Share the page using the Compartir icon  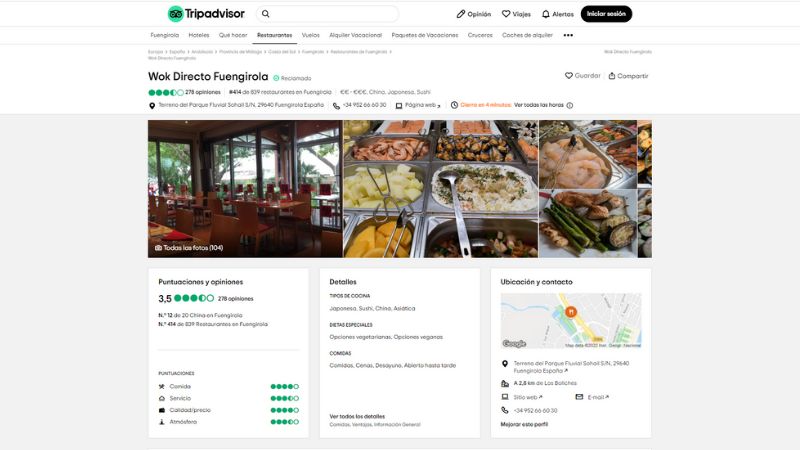pos(612,76)
